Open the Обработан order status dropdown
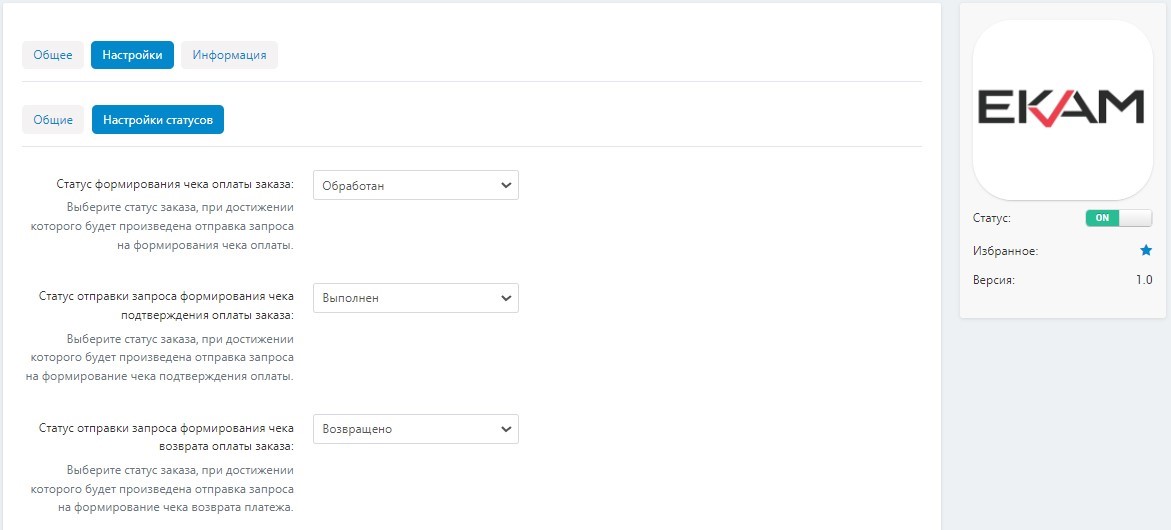The height and width of the screenshot is (530, 1171). click(x=415, y=185)
